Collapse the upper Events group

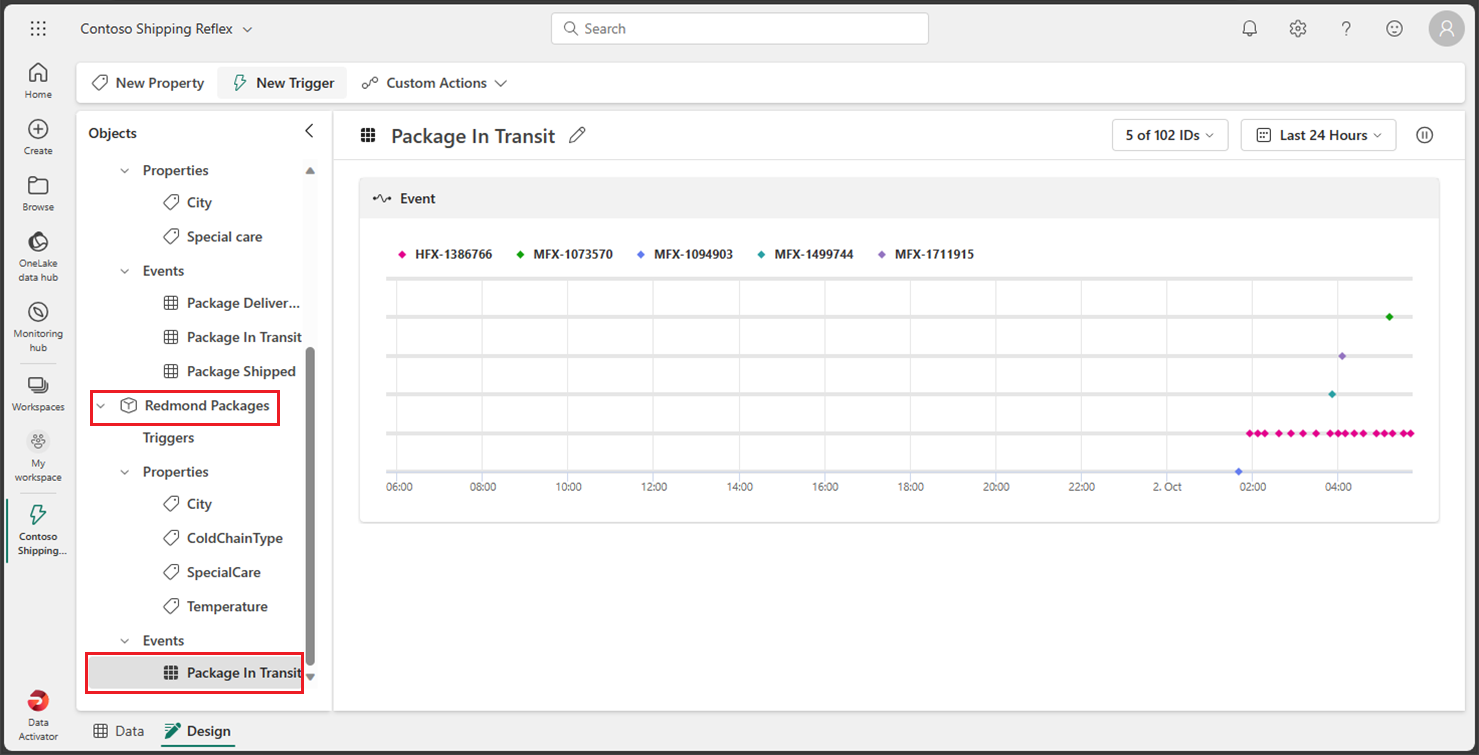pyautogui.click(x=125, y=271)
